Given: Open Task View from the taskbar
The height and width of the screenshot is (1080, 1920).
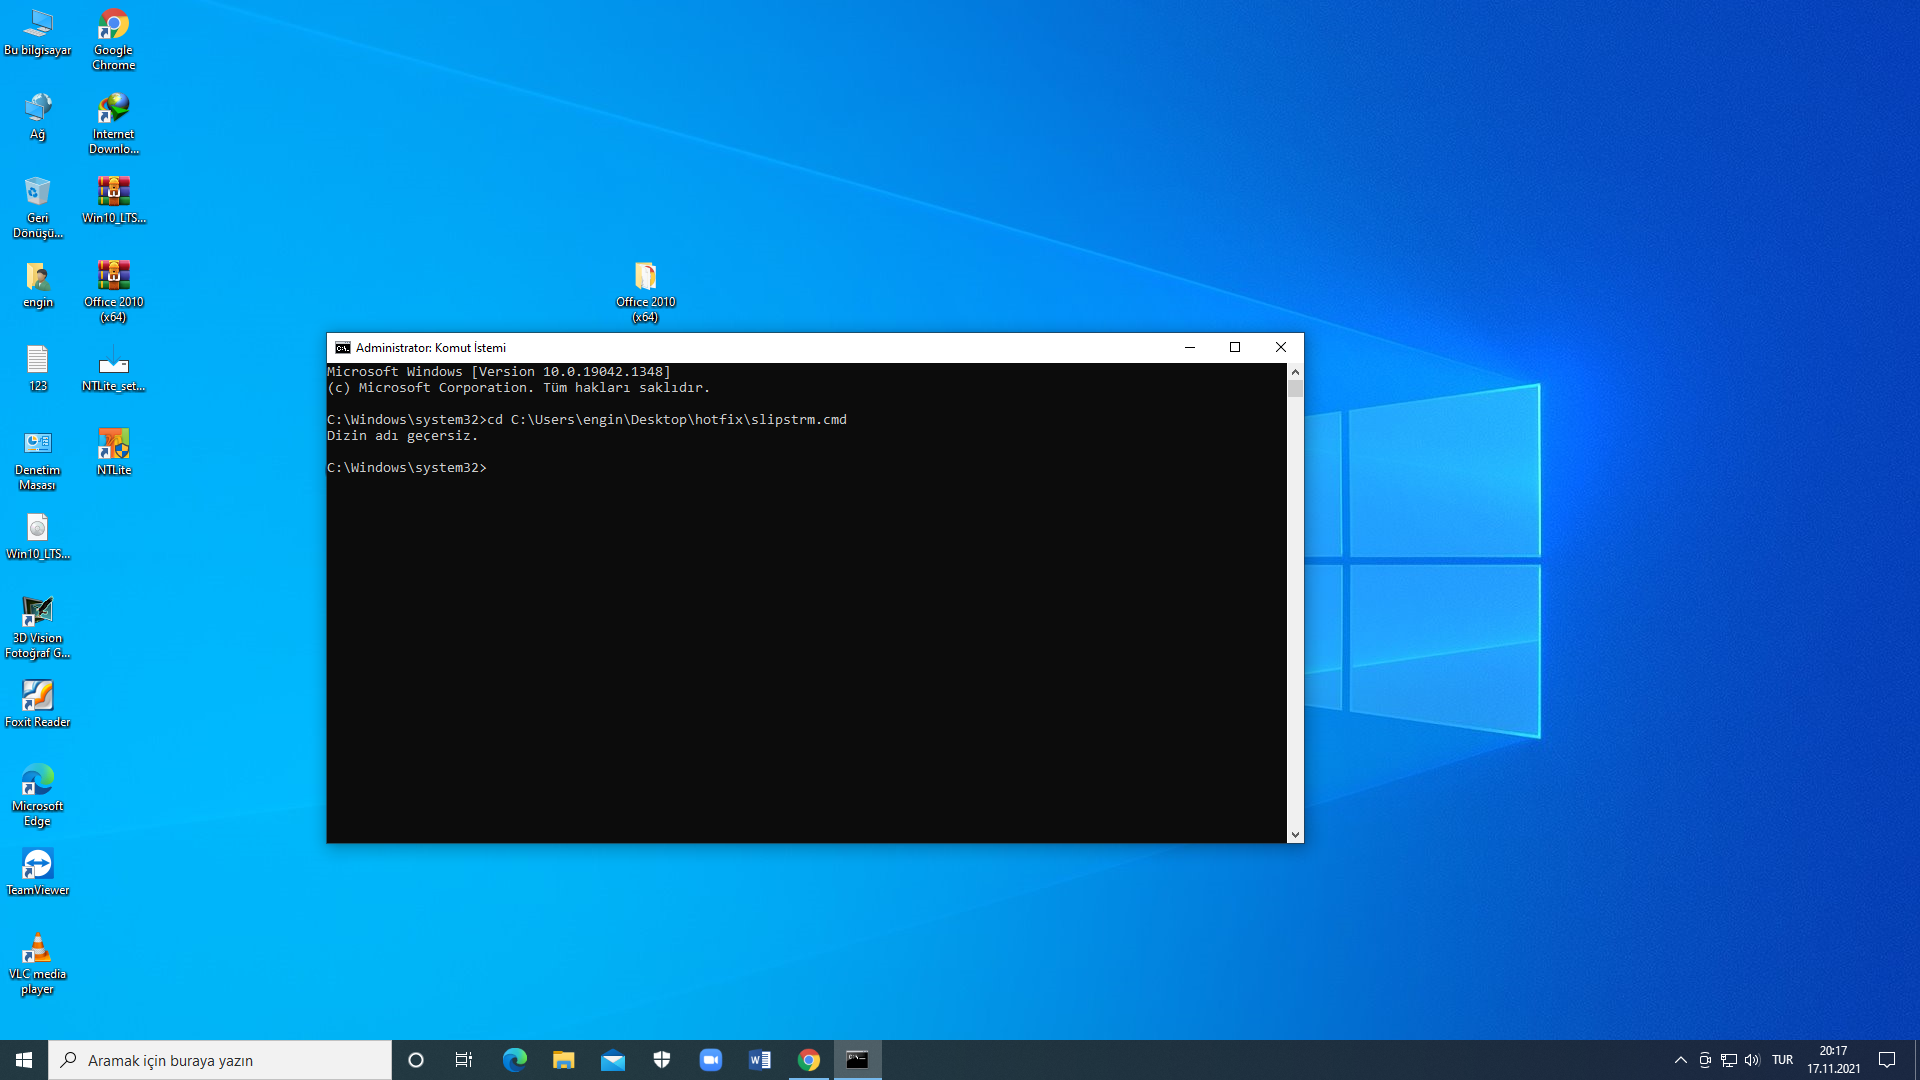Looking at the screenshot, I should 464,1060.
